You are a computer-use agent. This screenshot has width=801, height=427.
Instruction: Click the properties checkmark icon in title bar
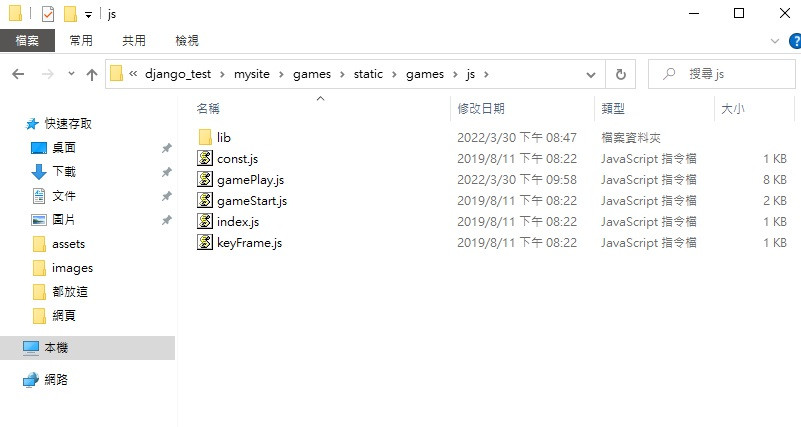pos(48,14)
